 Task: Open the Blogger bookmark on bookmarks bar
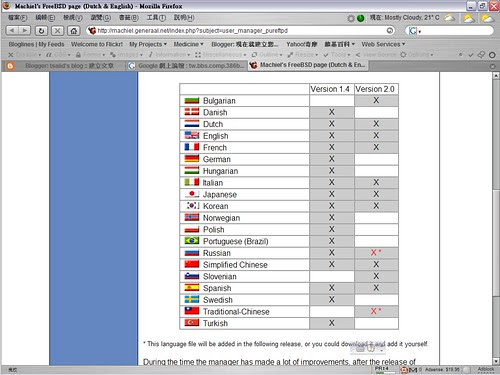point(245,44)
